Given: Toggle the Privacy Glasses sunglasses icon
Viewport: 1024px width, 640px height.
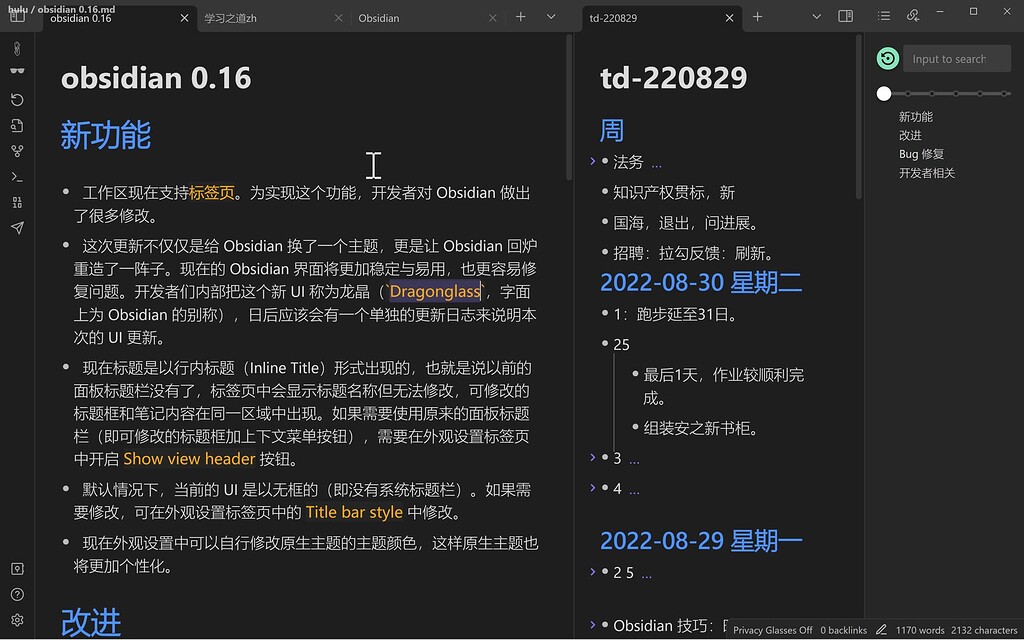Looking at the screenshot, I should [x=17, y=69].
